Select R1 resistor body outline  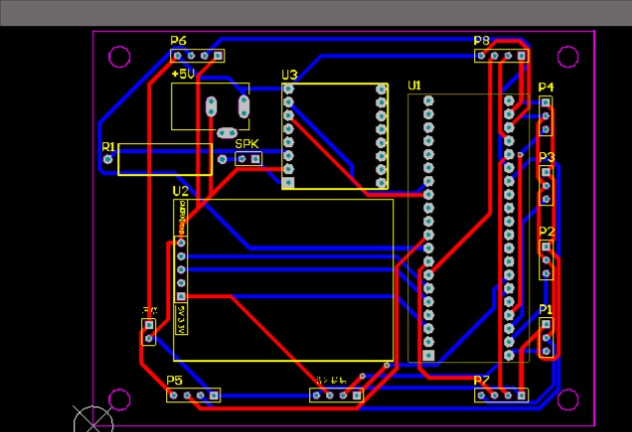[165, 159]
